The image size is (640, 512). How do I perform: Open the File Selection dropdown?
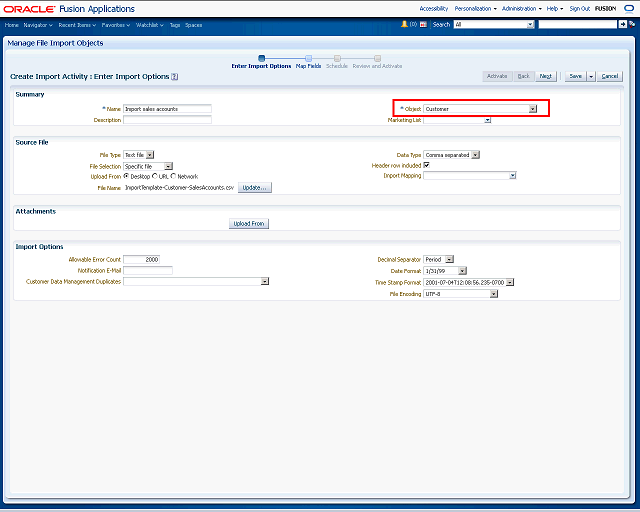coord(168,166)
